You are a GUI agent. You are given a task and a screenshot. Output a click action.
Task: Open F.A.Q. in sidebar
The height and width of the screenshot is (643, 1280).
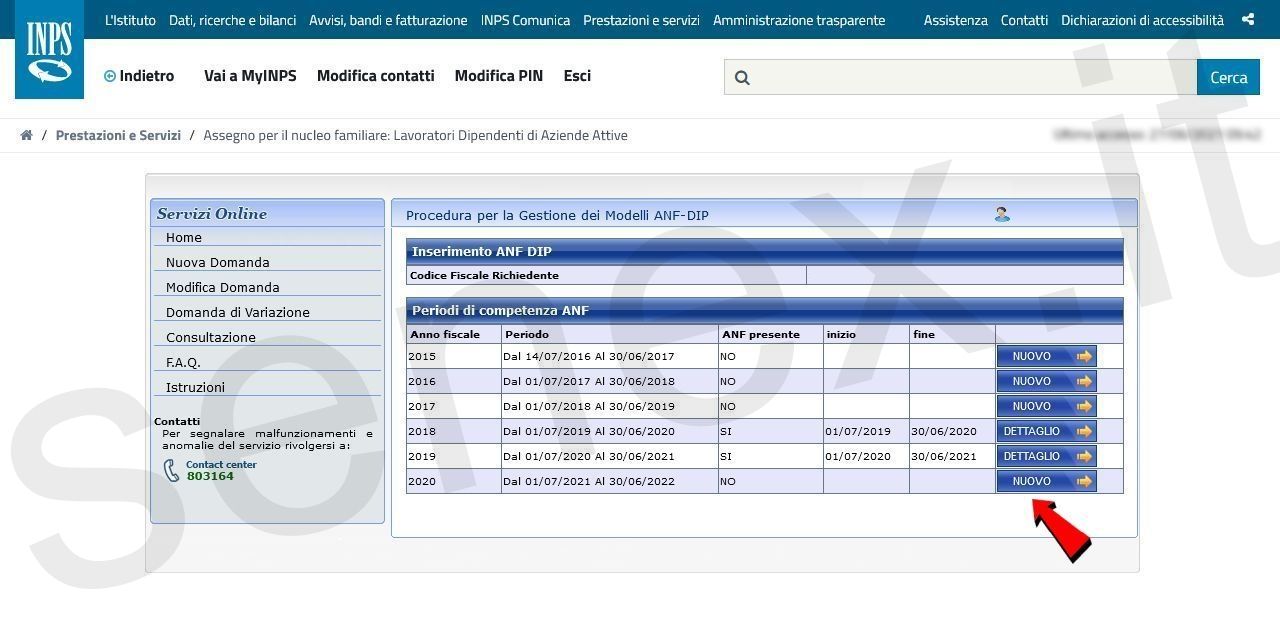183,362
